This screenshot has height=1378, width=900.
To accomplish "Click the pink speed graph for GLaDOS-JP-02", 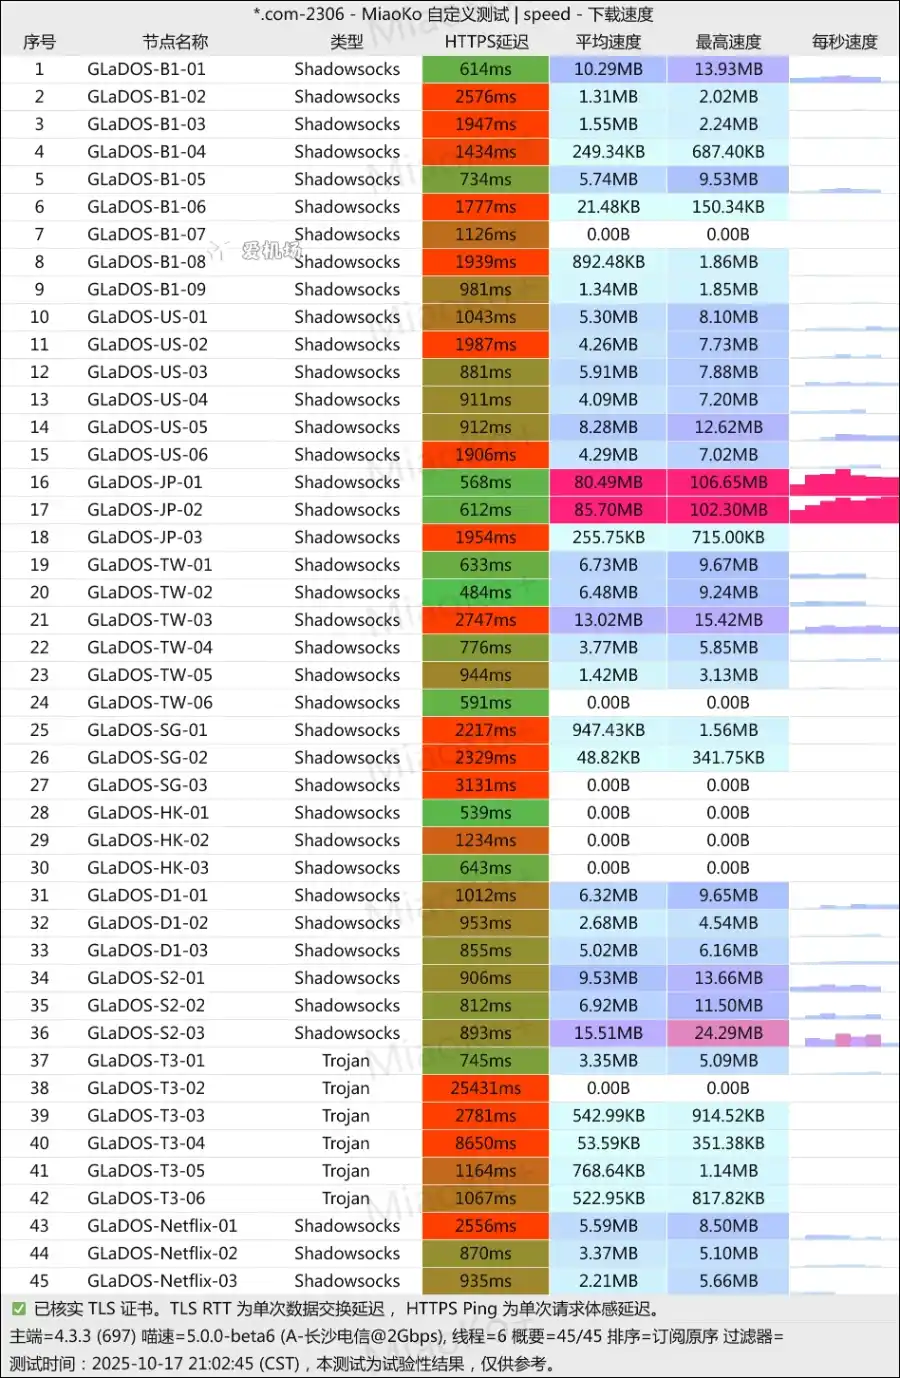I will click(x=844, y=510).
